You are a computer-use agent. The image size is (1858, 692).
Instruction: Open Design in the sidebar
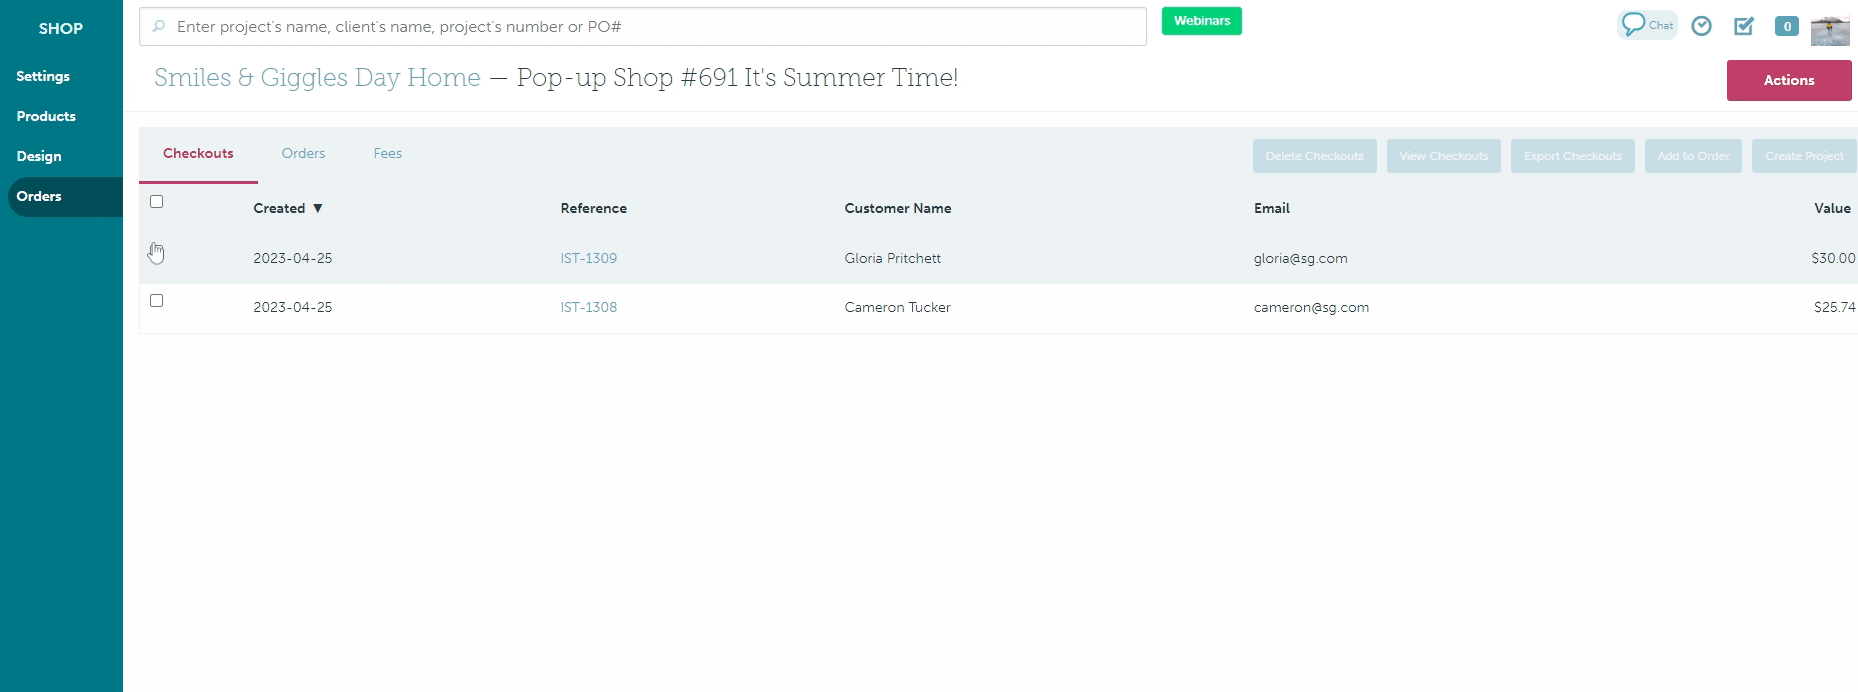click(39, 156)
